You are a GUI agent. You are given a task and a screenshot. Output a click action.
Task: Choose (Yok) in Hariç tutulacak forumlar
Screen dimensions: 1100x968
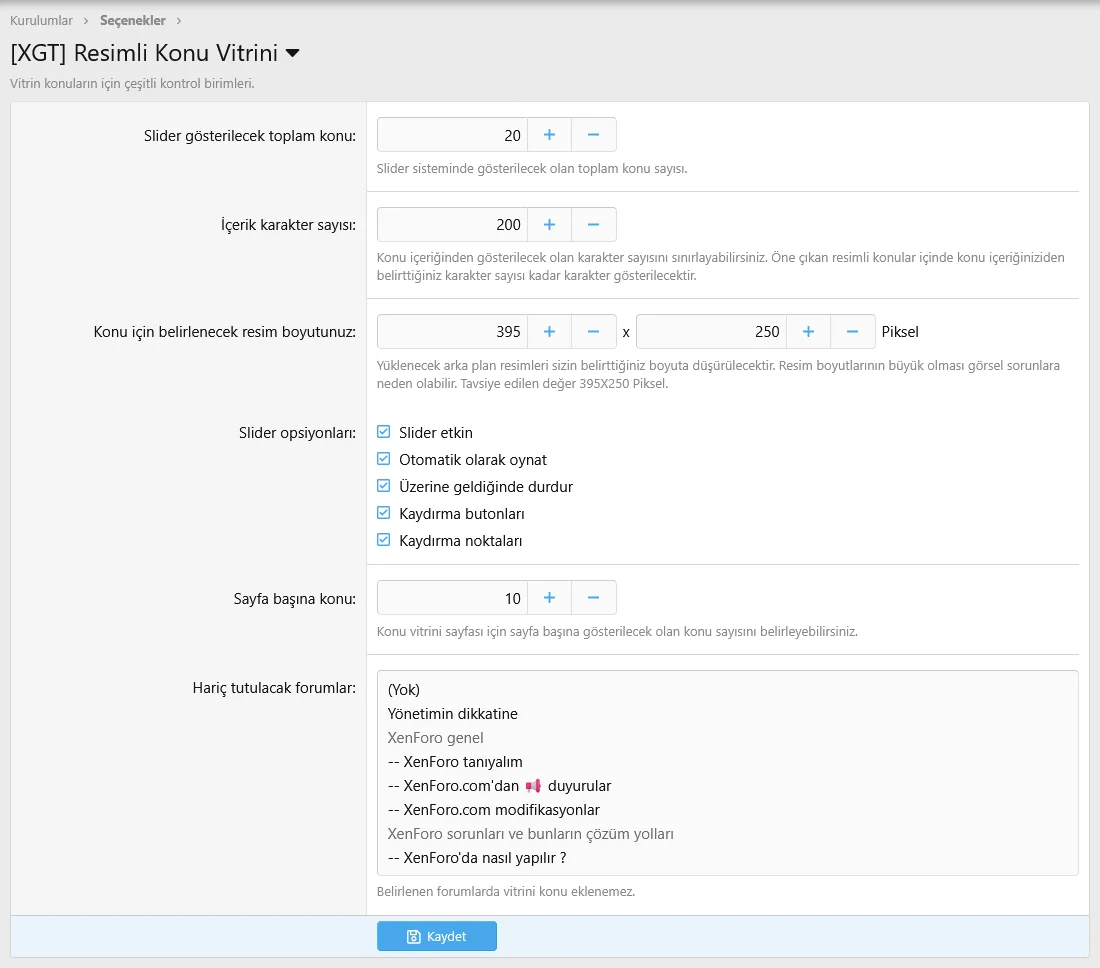click(404, 690)
